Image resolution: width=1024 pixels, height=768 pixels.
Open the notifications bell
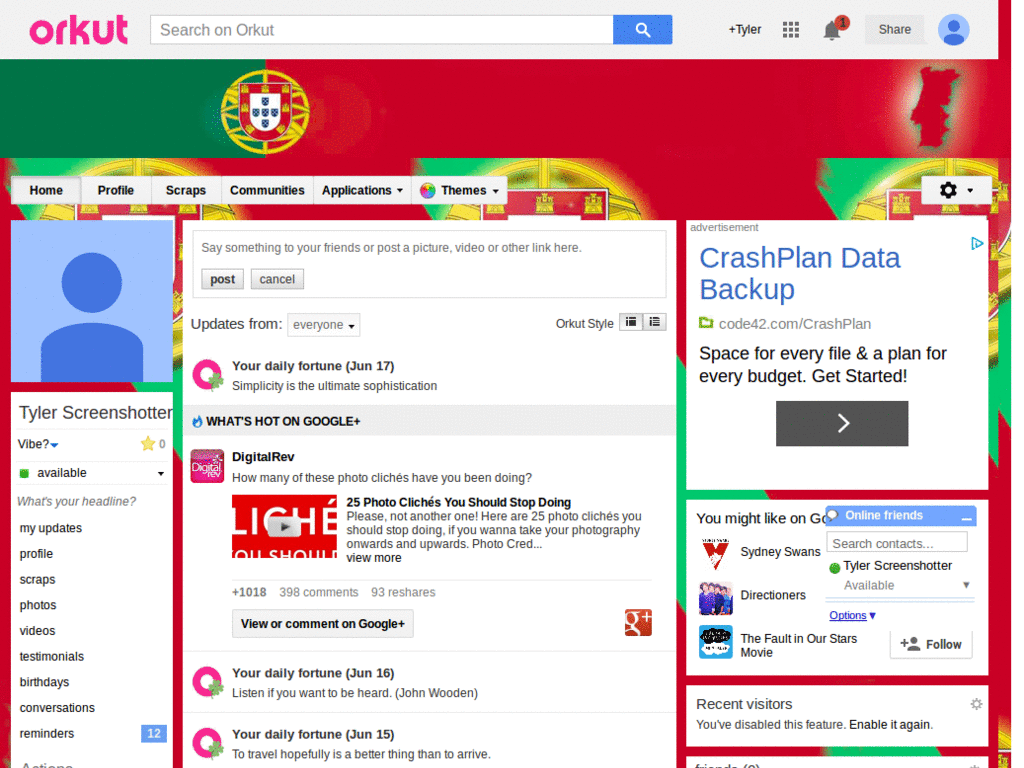834,29
